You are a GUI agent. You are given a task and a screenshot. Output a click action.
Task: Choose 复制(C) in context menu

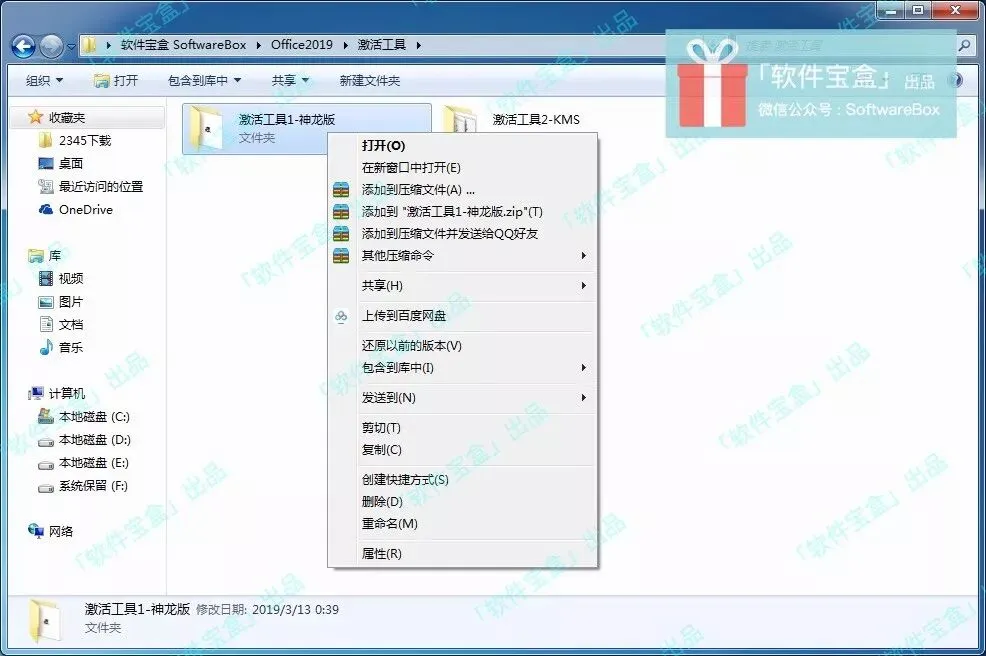(463, 450)
